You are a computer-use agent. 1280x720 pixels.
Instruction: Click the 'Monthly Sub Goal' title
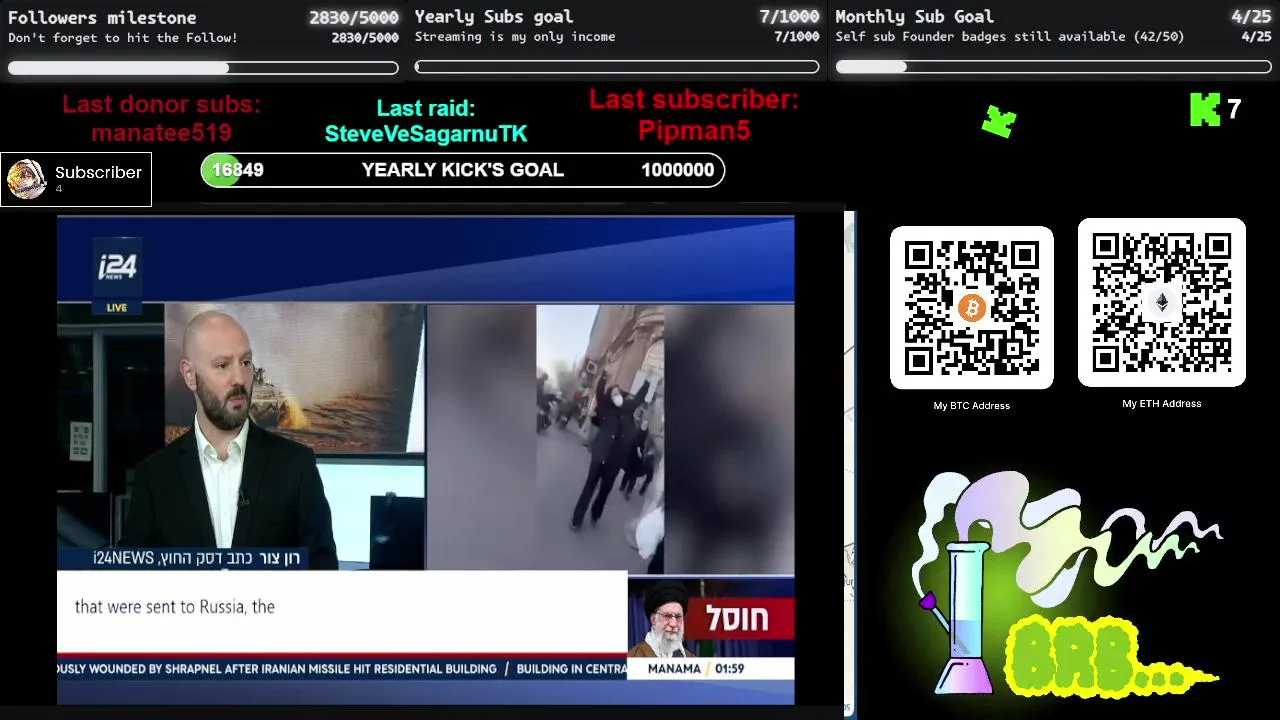click(x=915, y=16)
